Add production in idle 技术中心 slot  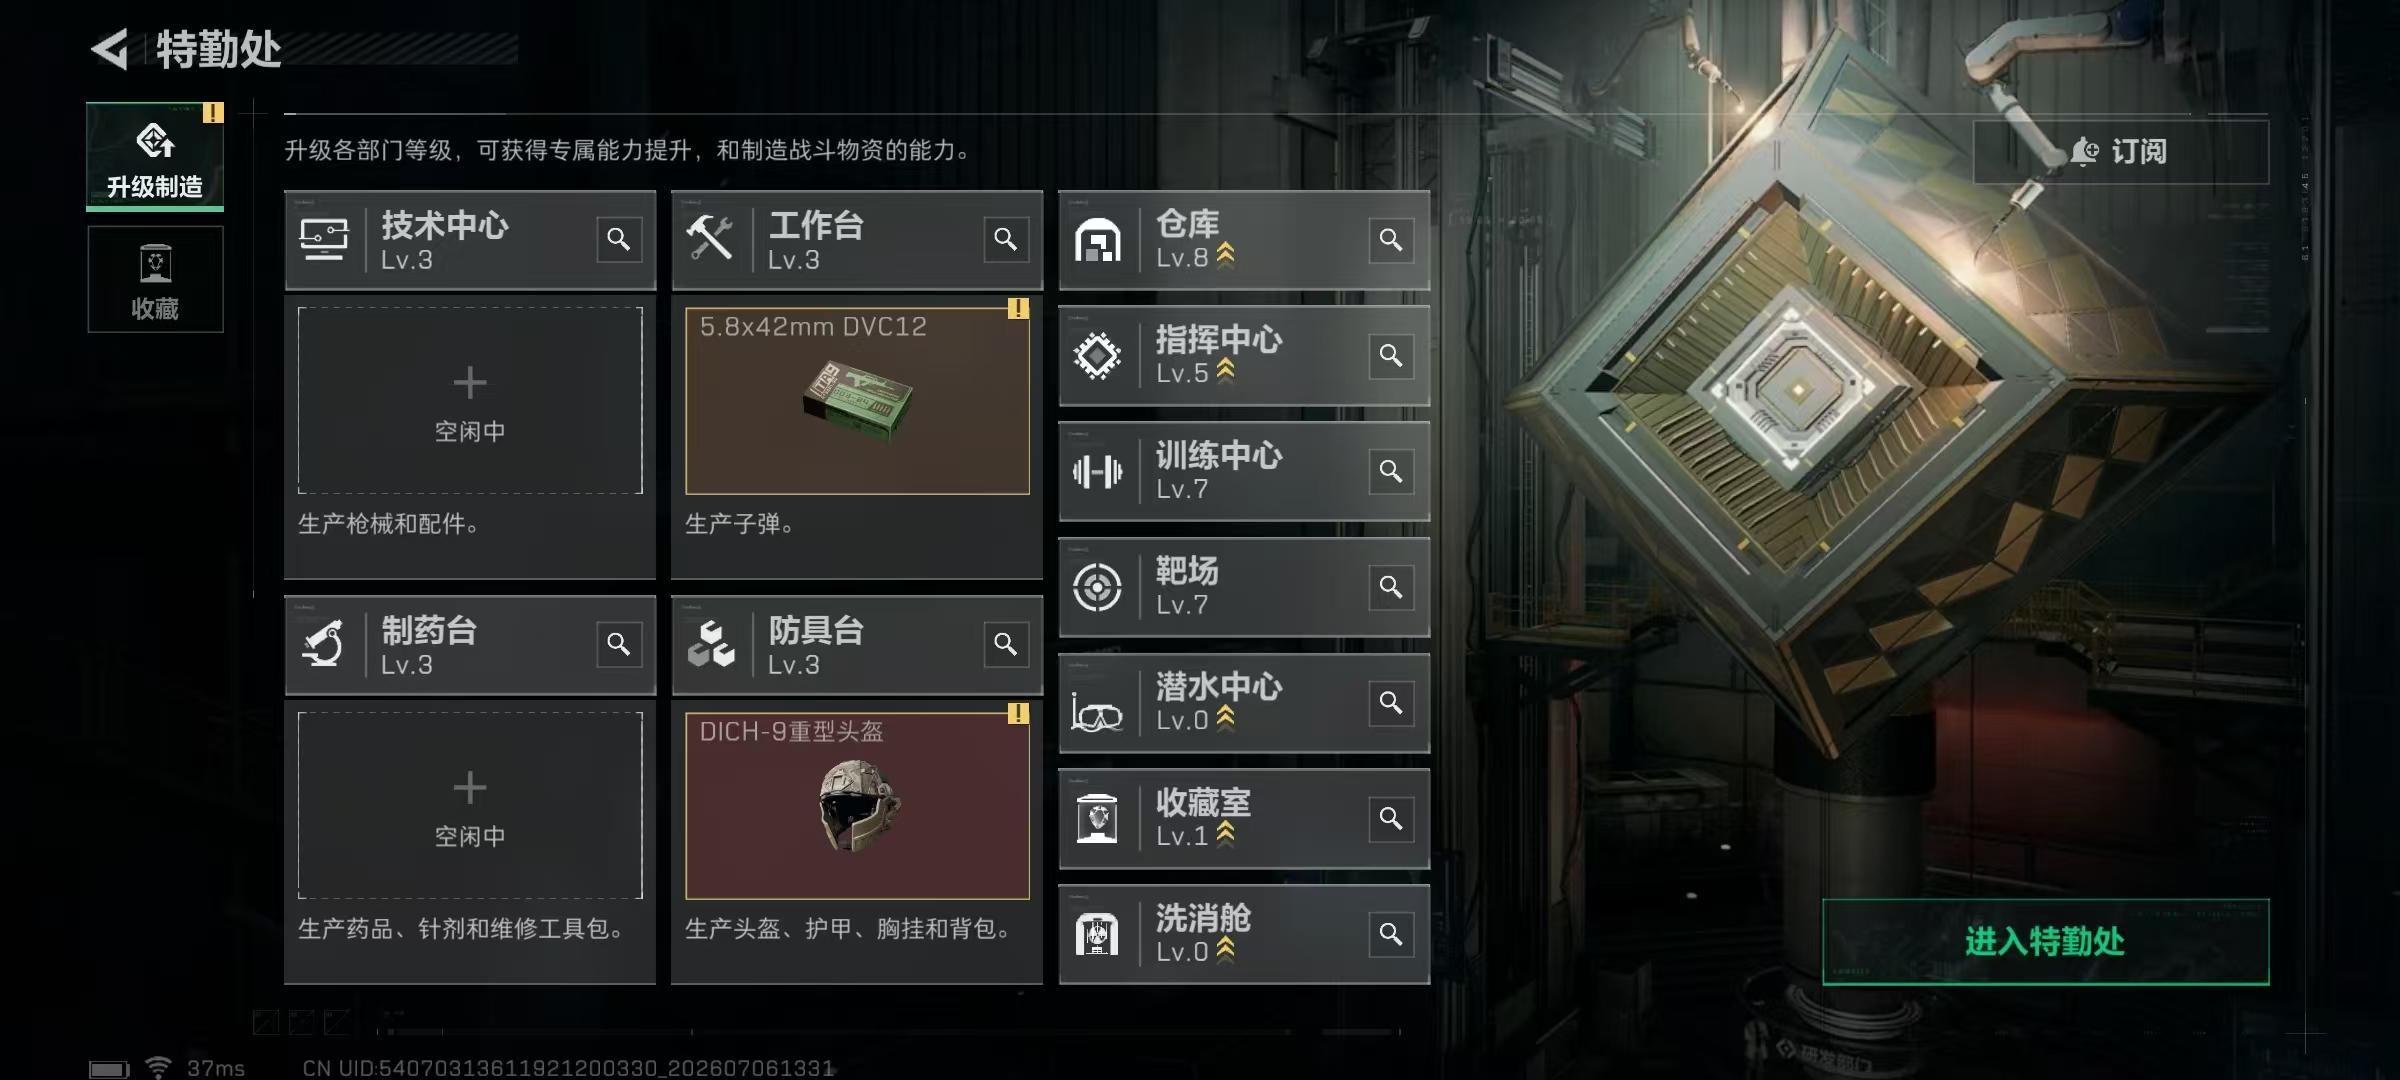coord(470,400)
